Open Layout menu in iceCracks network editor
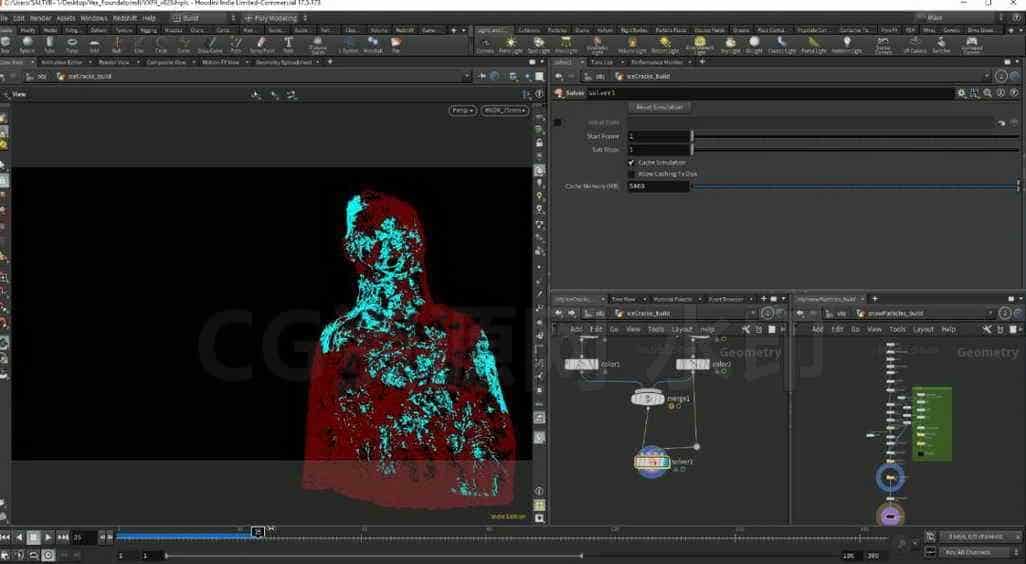 pos(682,329)
